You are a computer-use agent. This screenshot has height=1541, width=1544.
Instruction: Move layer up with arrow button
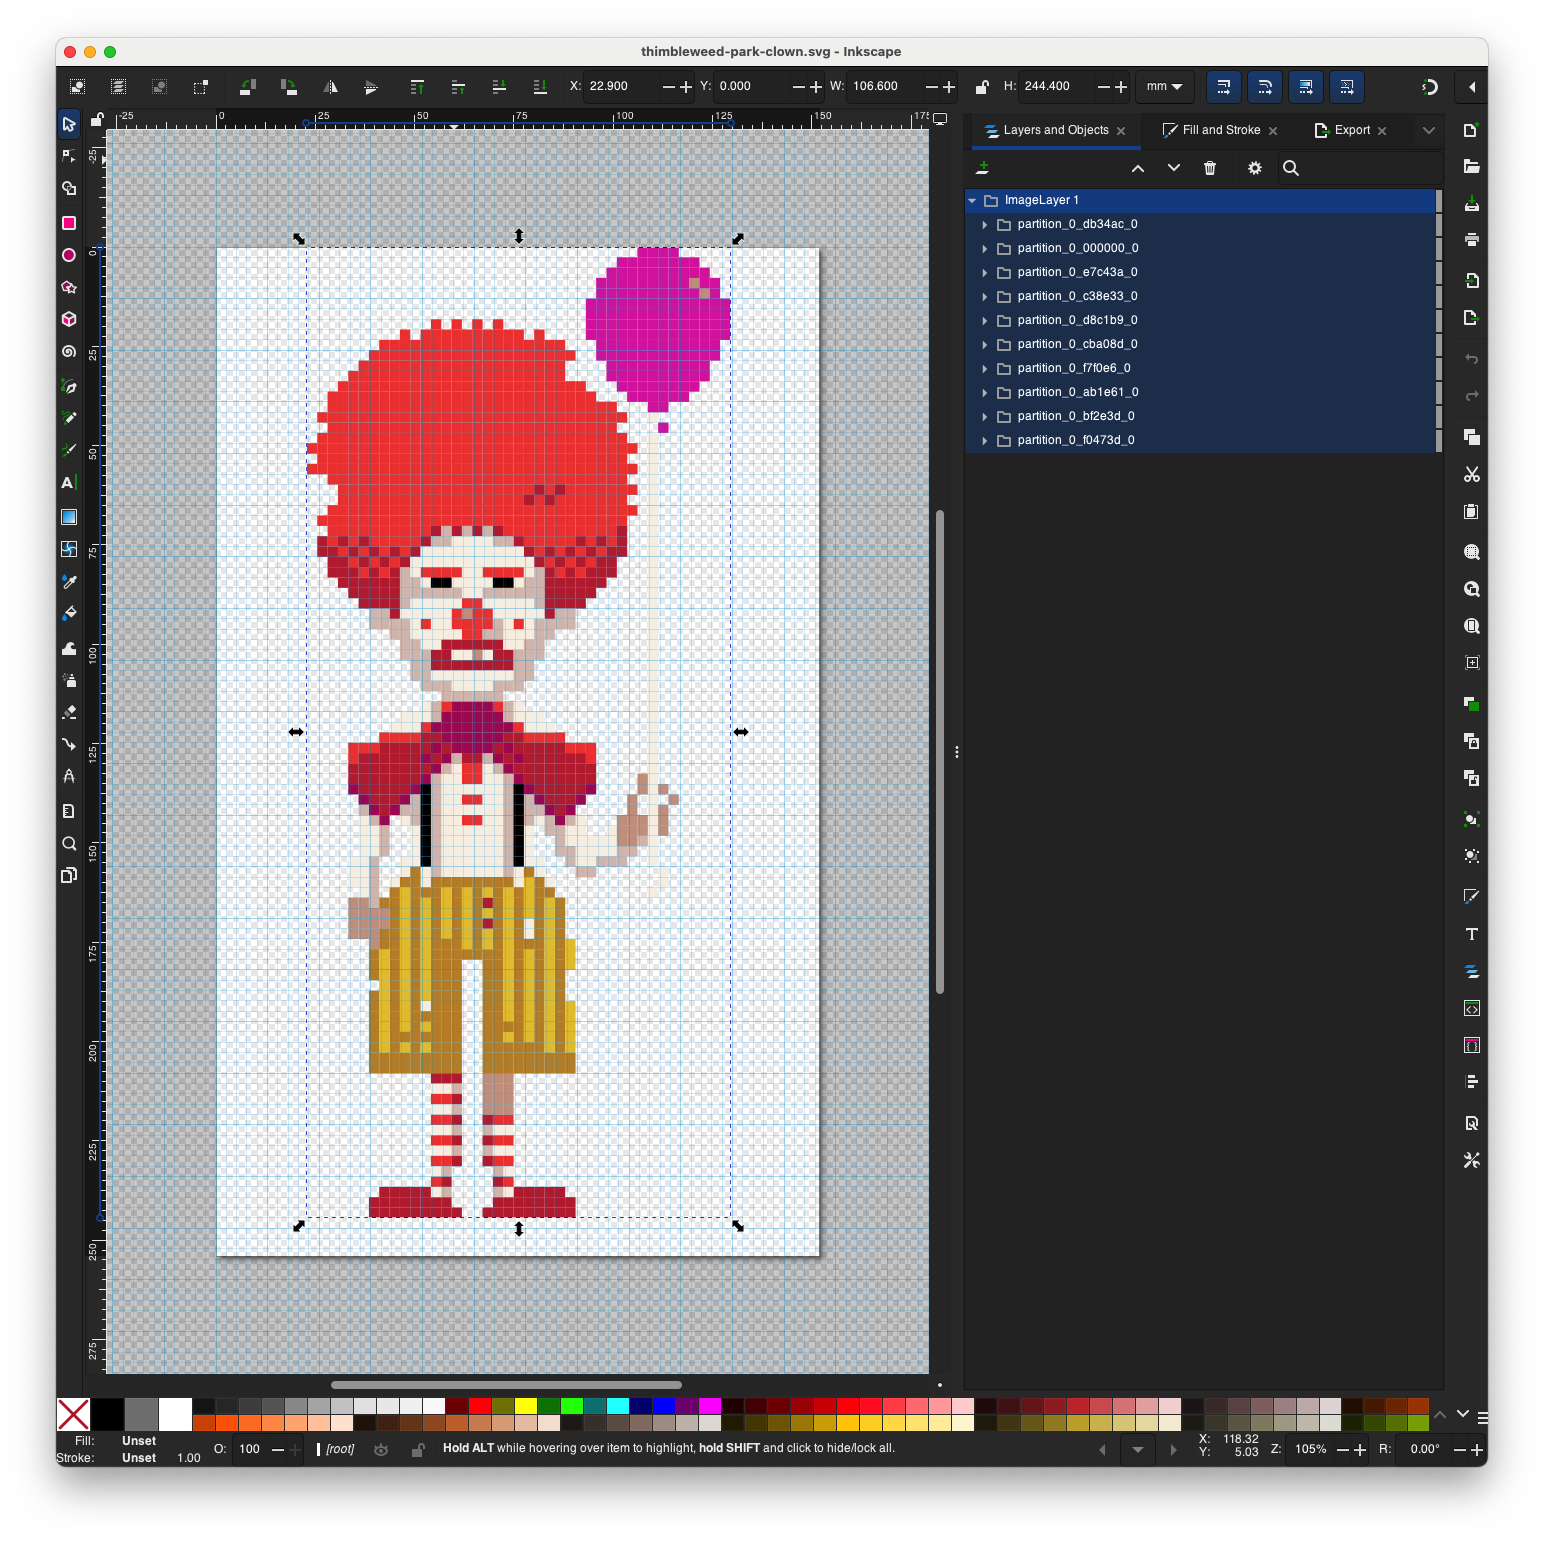point(1138,168)
